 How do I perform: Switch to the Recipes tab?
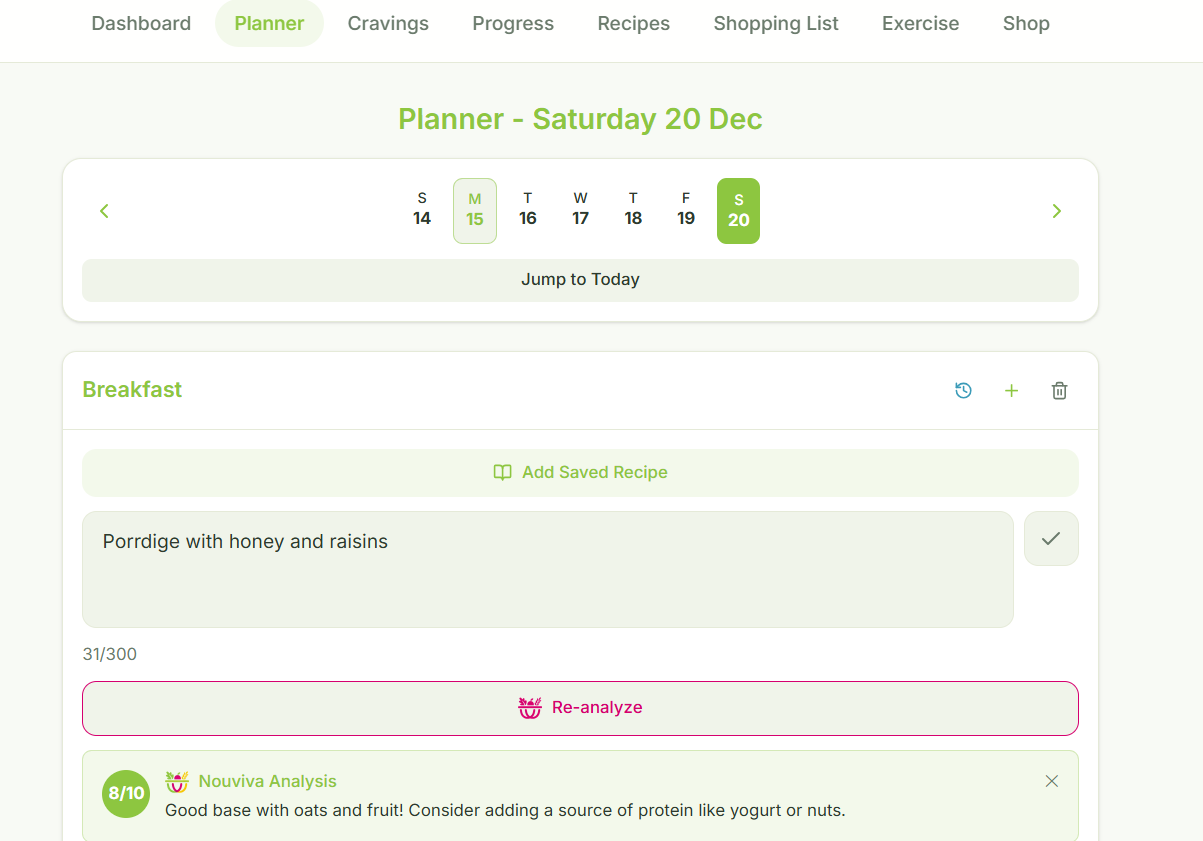[x=633, y=23]
